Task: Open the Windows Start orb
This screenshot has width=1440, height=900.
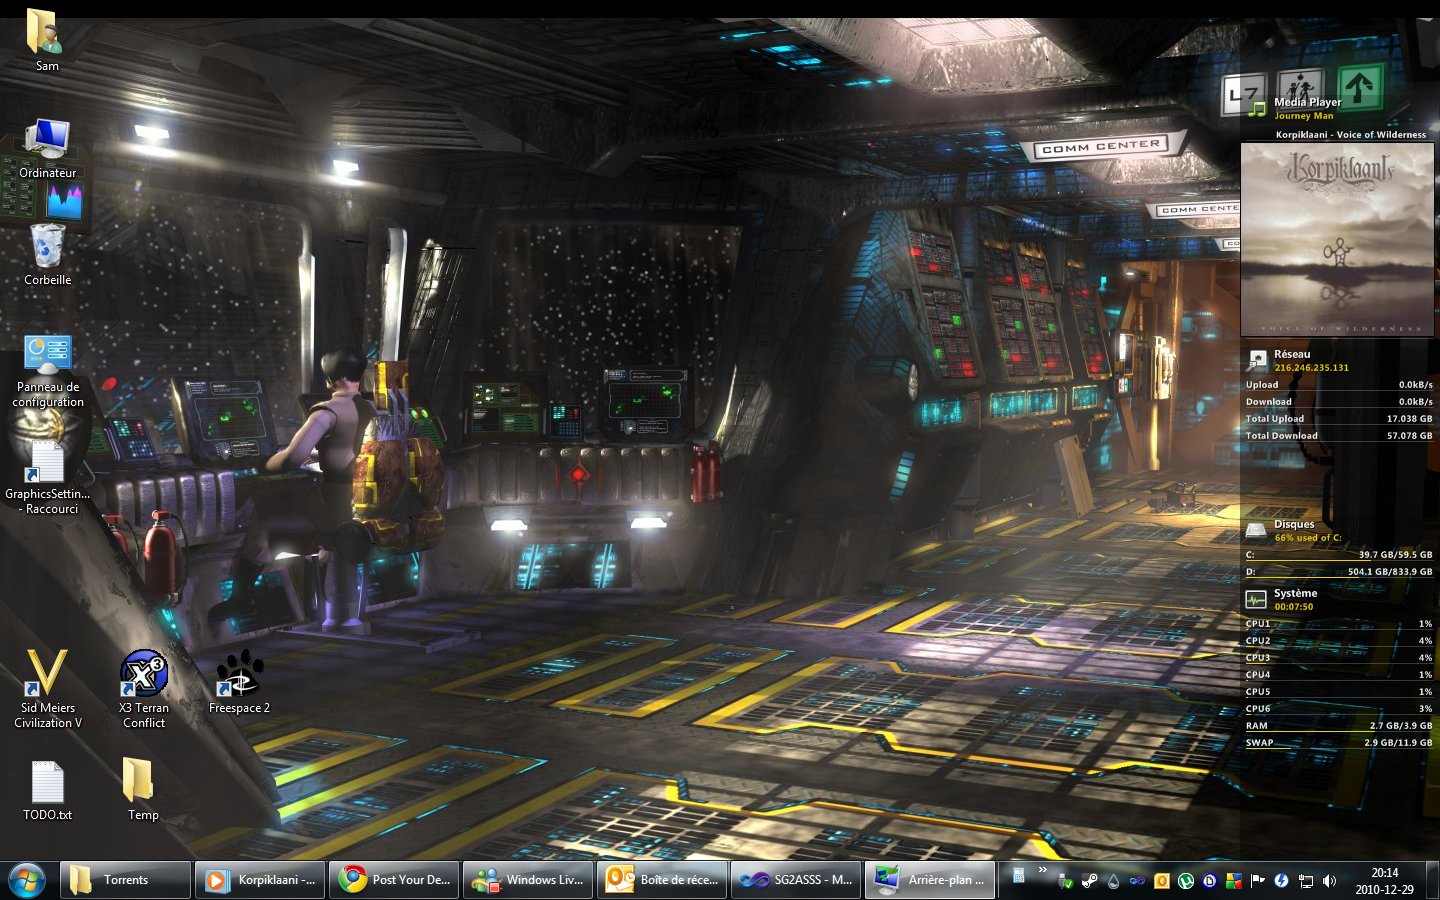Action: (x=27, y=880)
